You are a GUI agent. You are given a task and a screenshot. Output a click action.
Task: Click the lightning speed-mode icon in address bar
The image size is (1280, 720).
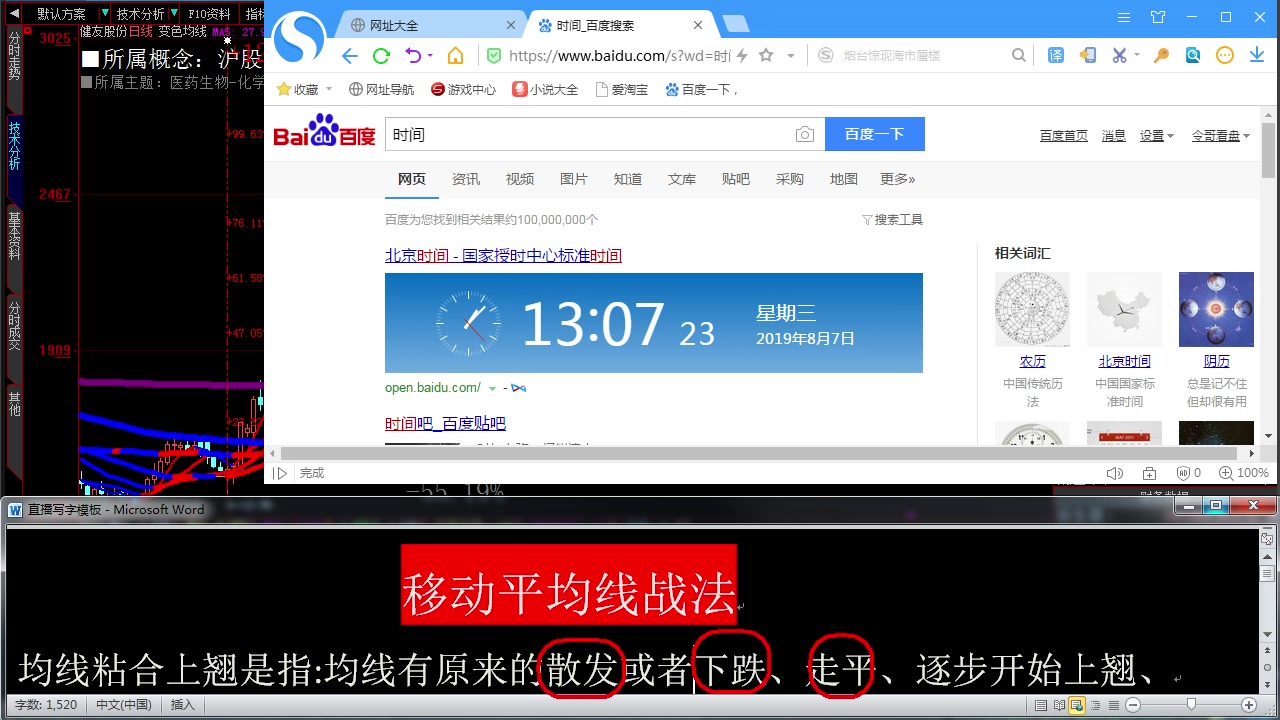point(744,56)
